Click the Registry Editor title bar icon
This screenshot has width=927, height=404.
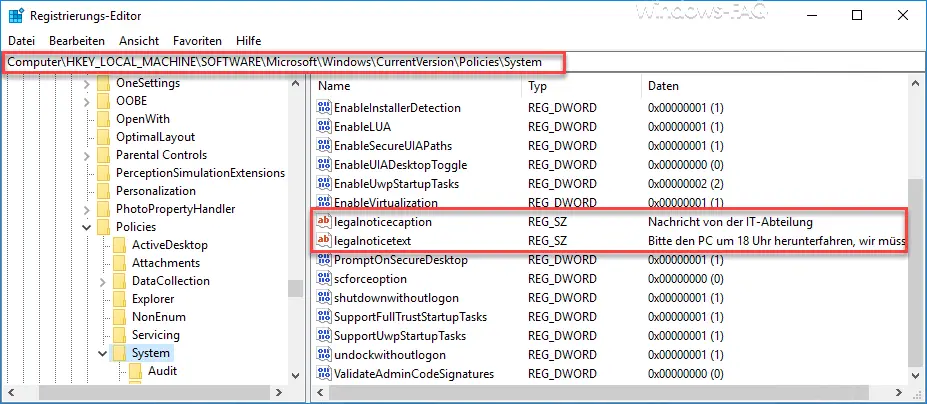[15, 15]
